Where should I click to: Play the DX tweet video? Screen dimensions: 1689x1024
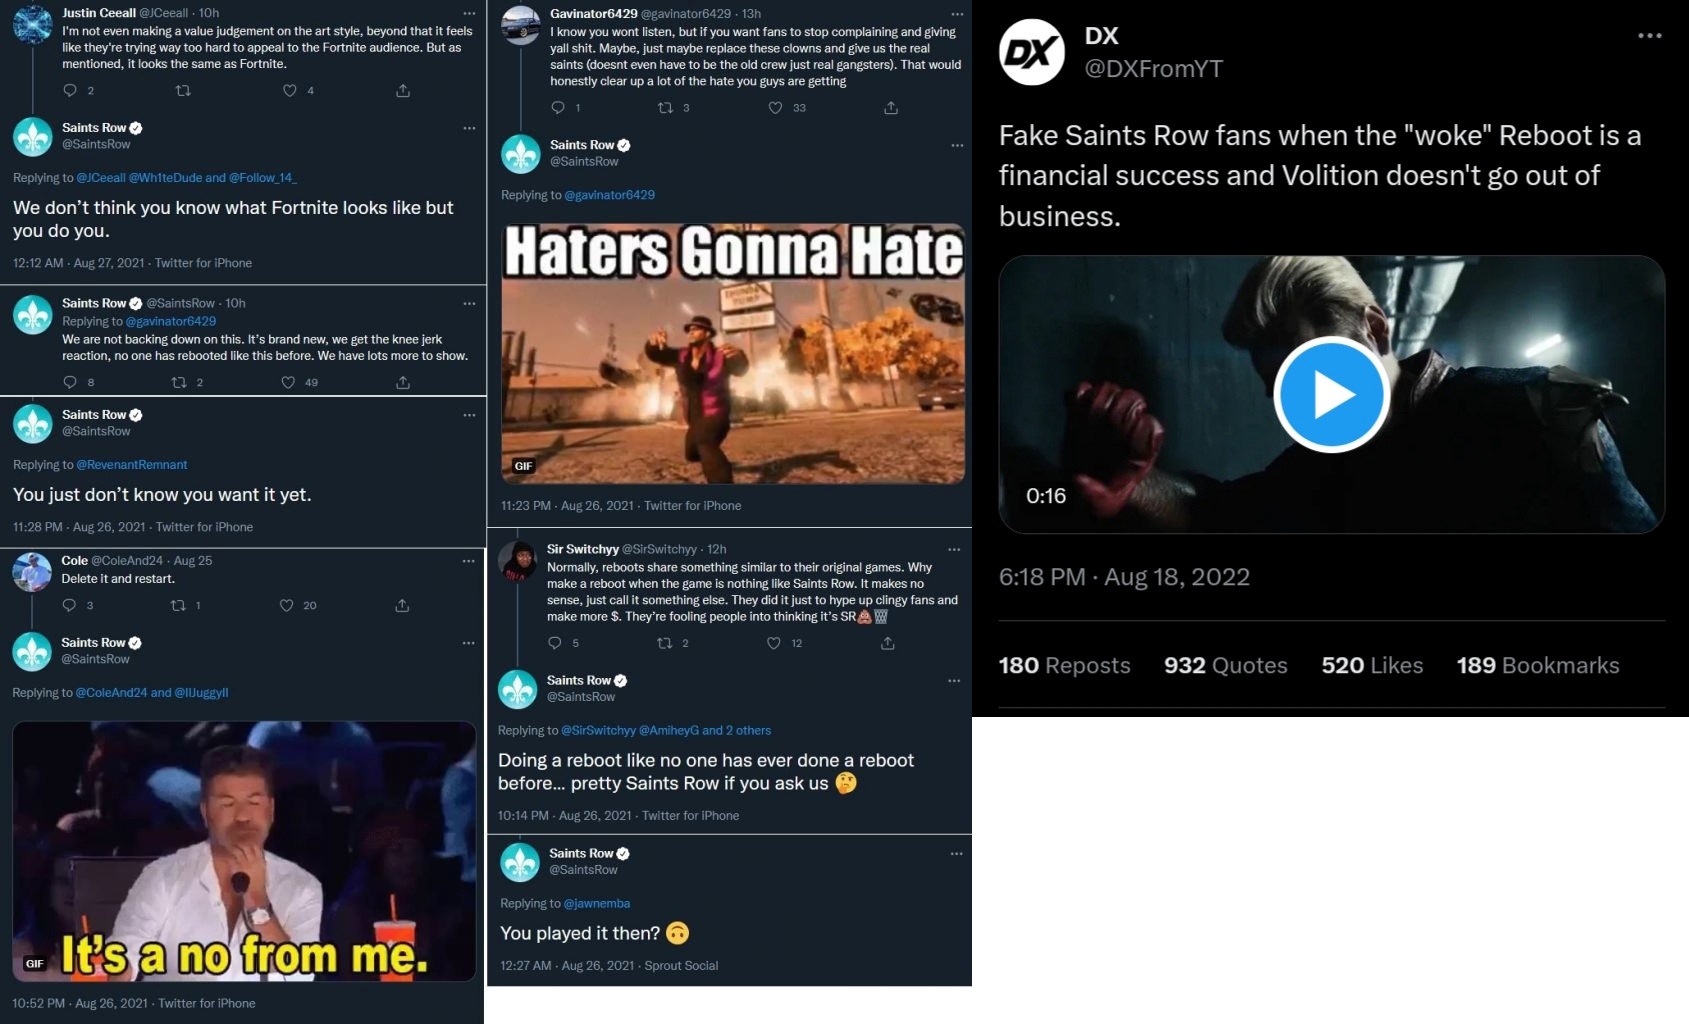point(1331,394)
